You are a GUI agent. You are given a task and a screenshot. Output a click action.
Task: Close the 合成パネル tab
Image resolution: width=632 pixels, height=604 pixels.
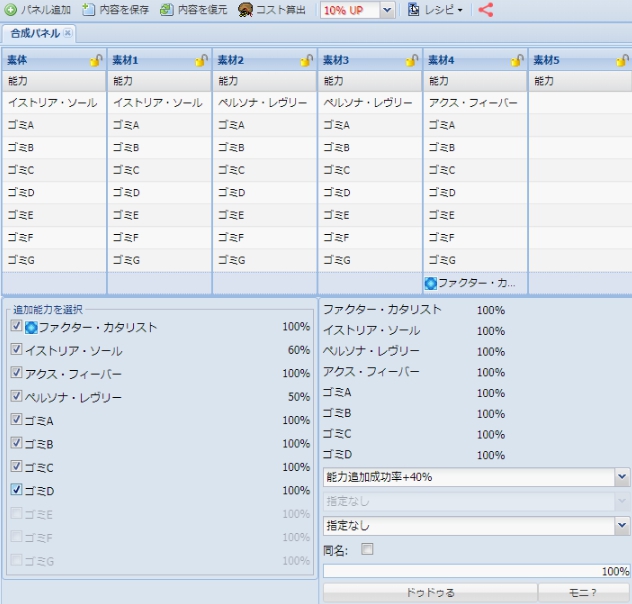click(x=68, y=33)
